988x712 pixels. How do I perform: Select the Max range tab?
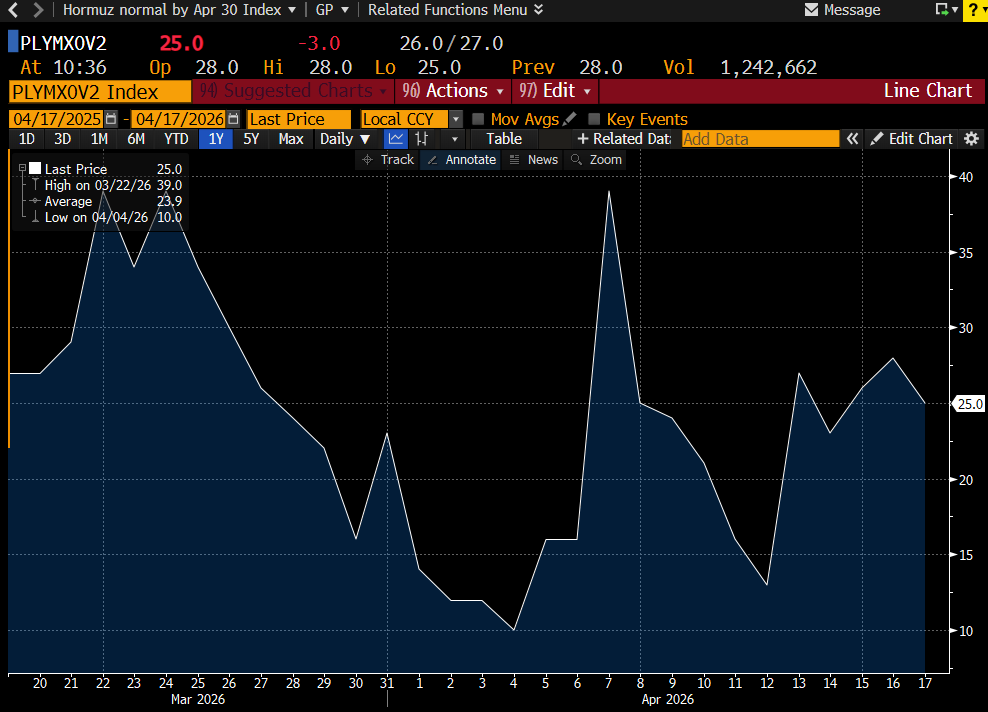290,139
